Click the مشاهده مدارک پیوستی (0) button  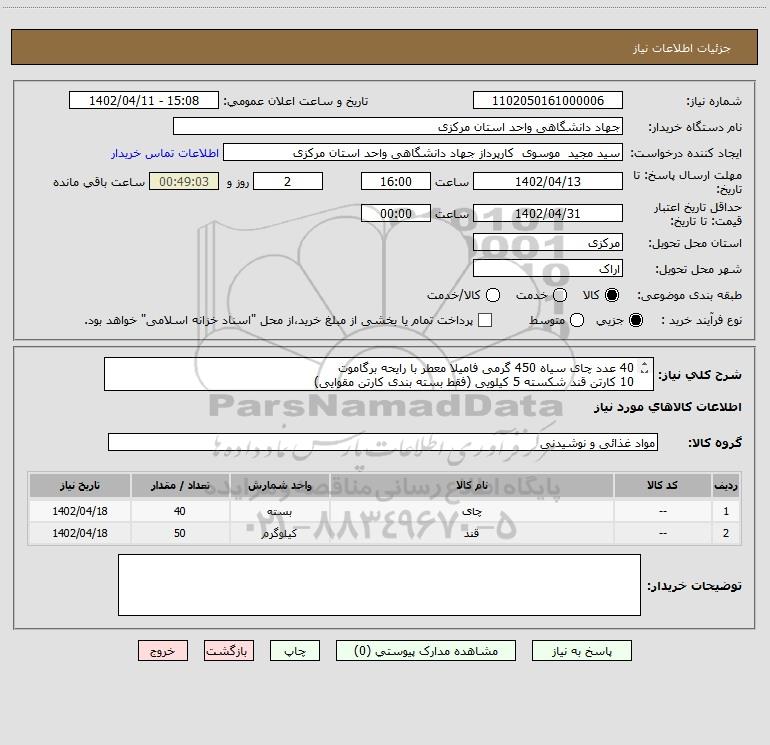click(426, 651)
